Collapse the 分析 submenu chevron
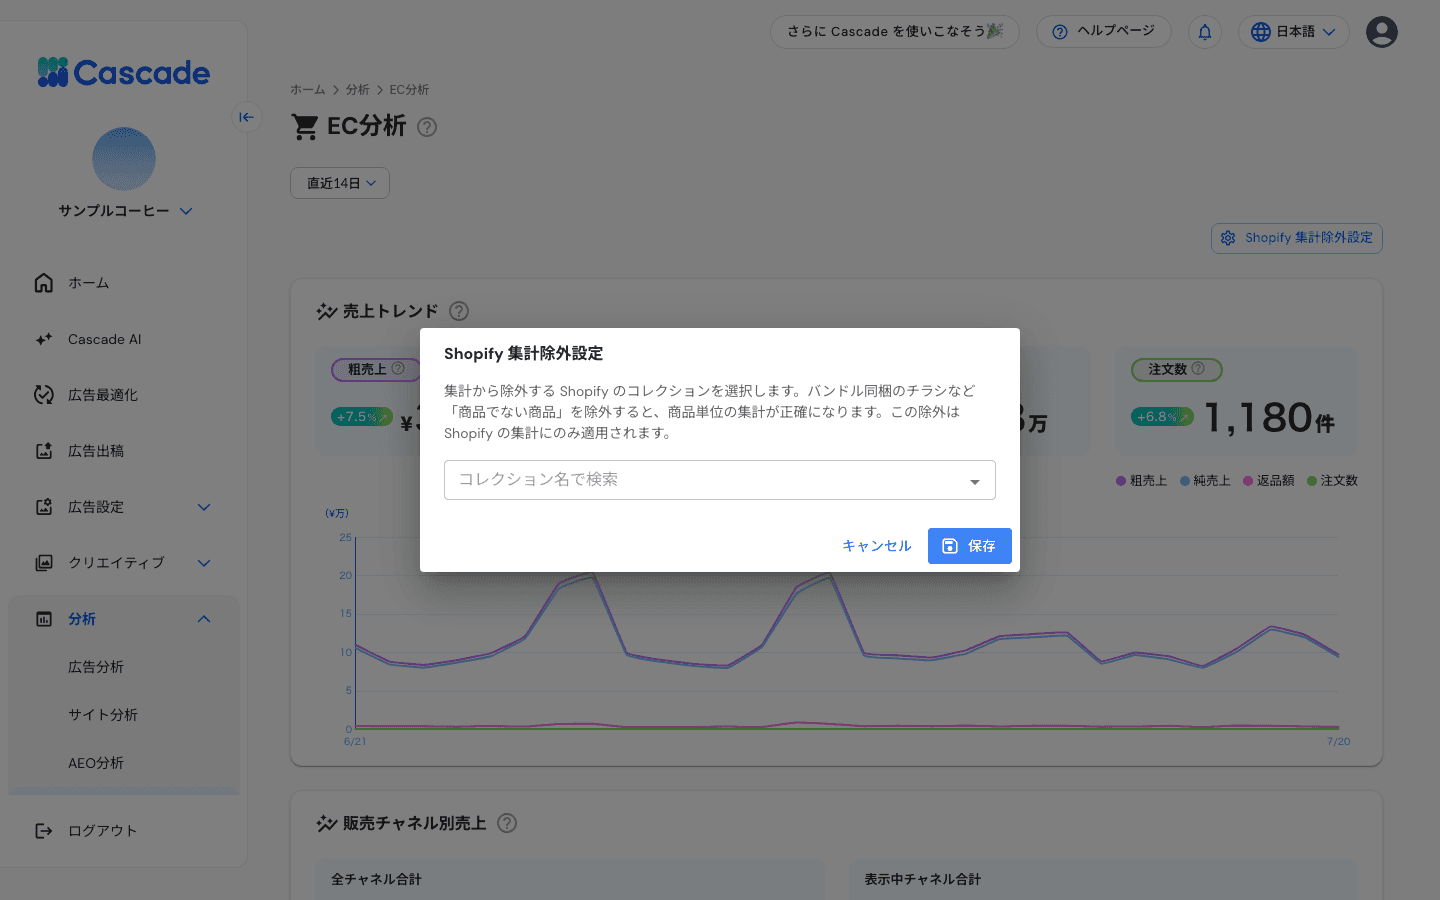1440x900 pixels. click(204, 619)
